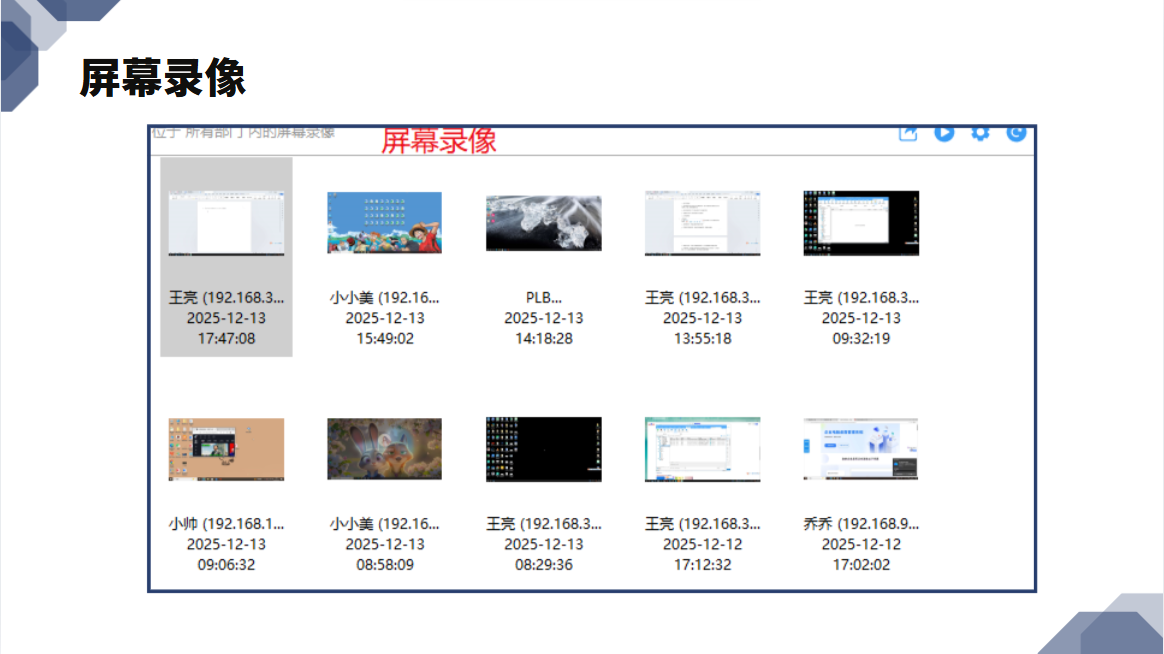Click the label text PLB...
The image size is (1164, 654).
coord(543,298)
